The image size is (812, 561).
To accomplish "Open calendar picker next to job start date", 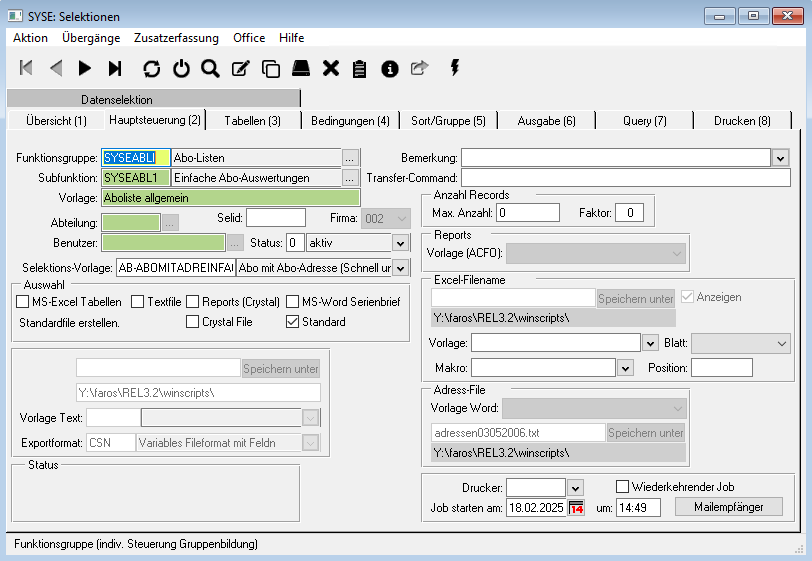I will coord(576,508).
